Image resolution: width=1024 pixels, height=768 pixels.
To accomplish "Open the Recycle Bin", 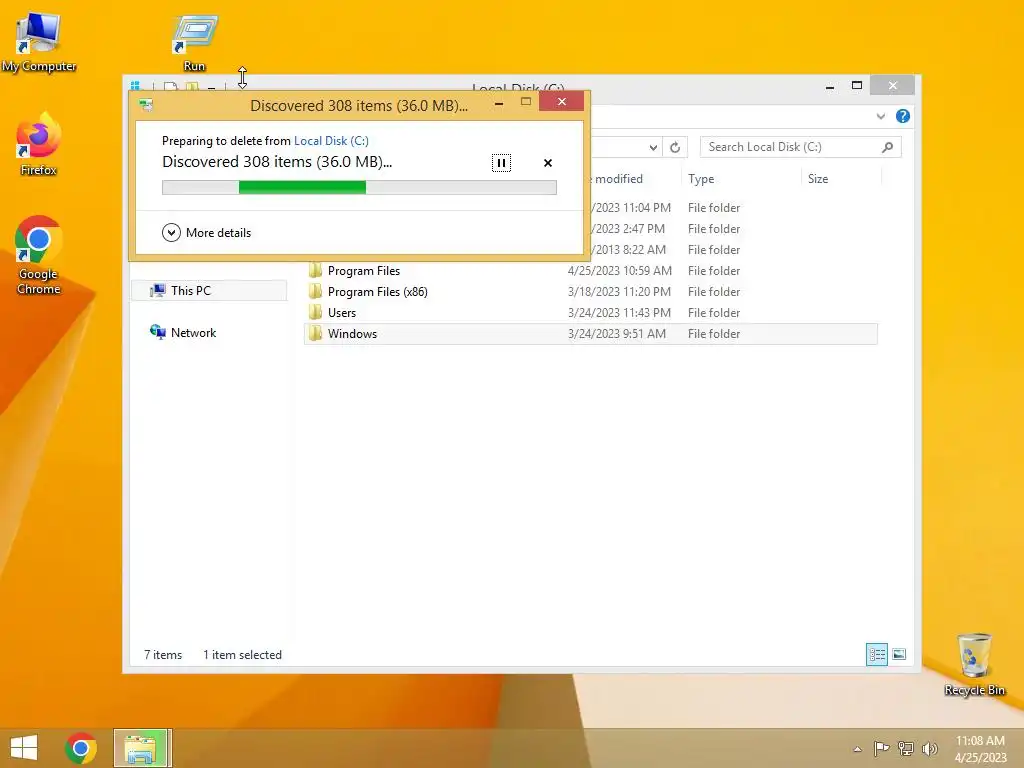I will click(974, 664).
